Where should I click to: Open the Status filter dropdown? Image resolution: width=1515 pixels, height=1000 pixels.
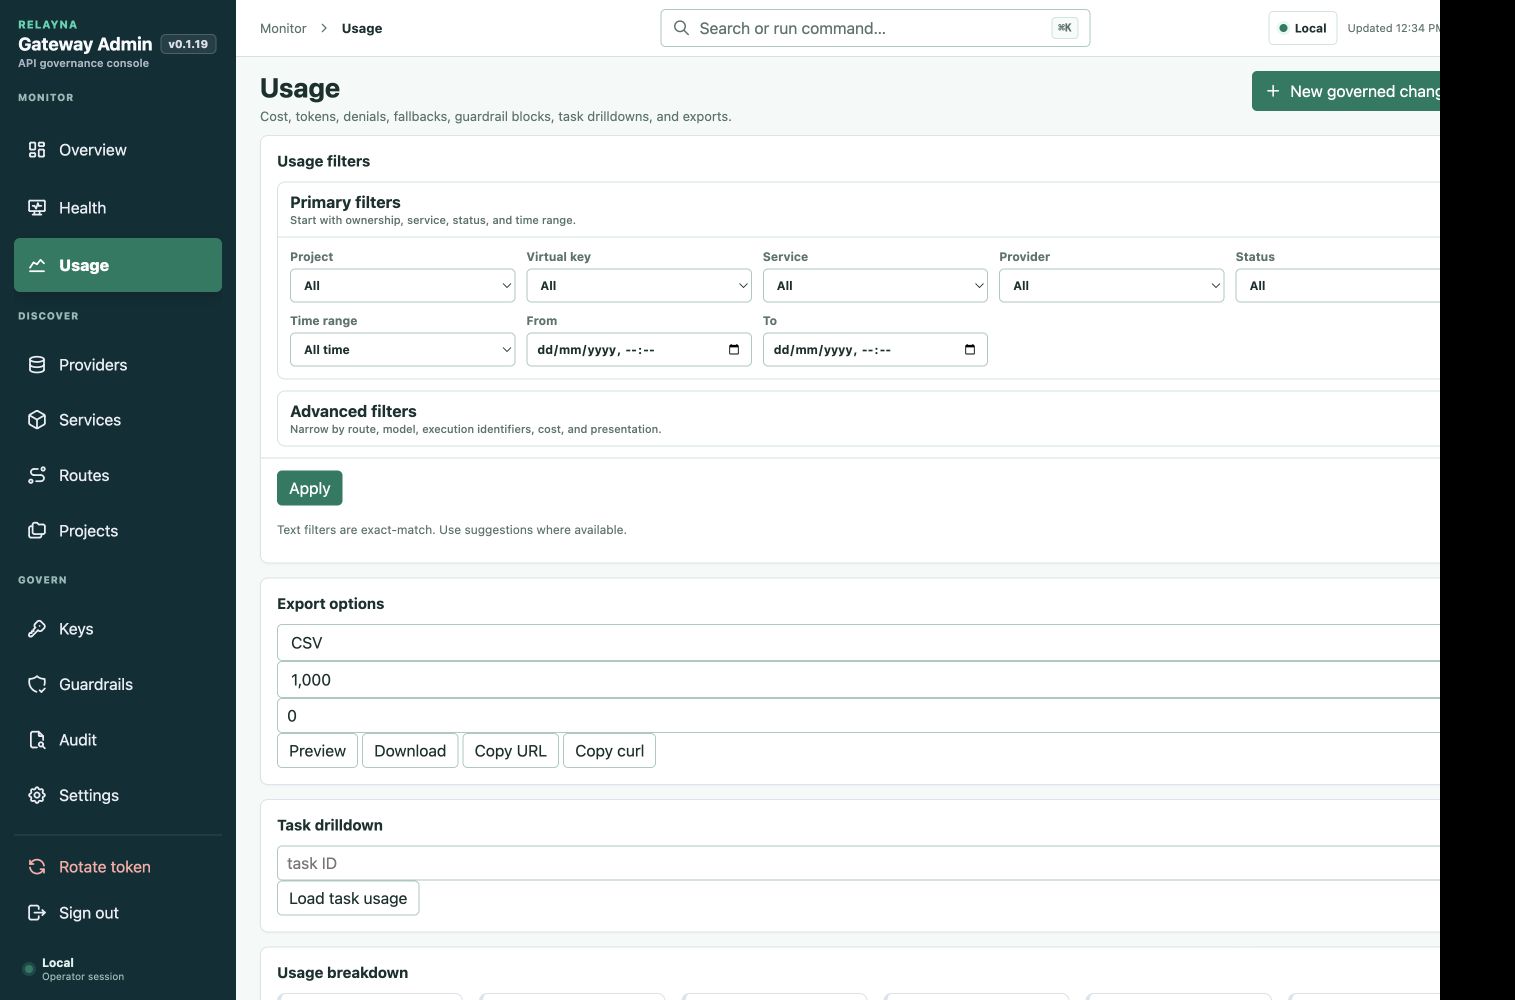pyautogui.click(x=1338, y=286)
